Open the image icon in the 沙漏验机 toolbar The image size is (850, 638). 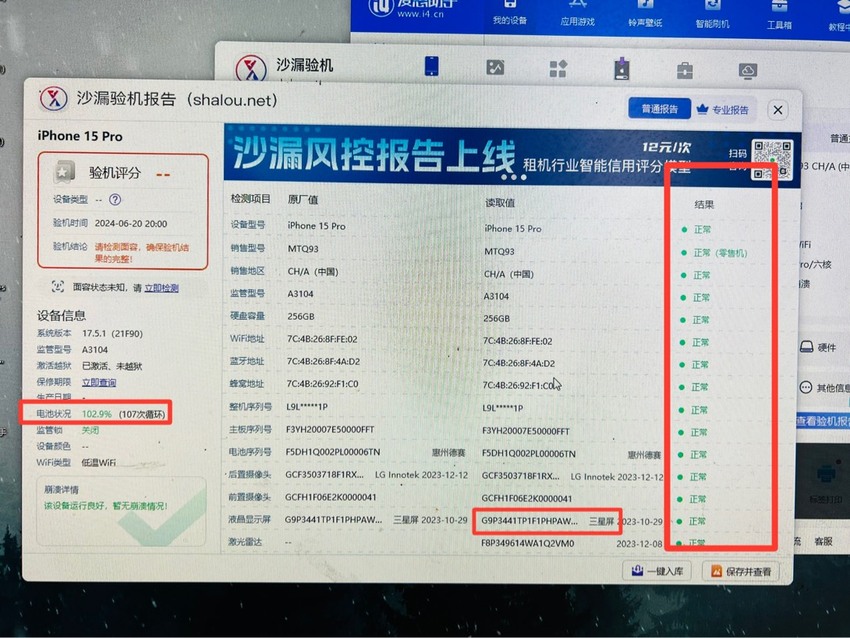[x=495, y=68]
